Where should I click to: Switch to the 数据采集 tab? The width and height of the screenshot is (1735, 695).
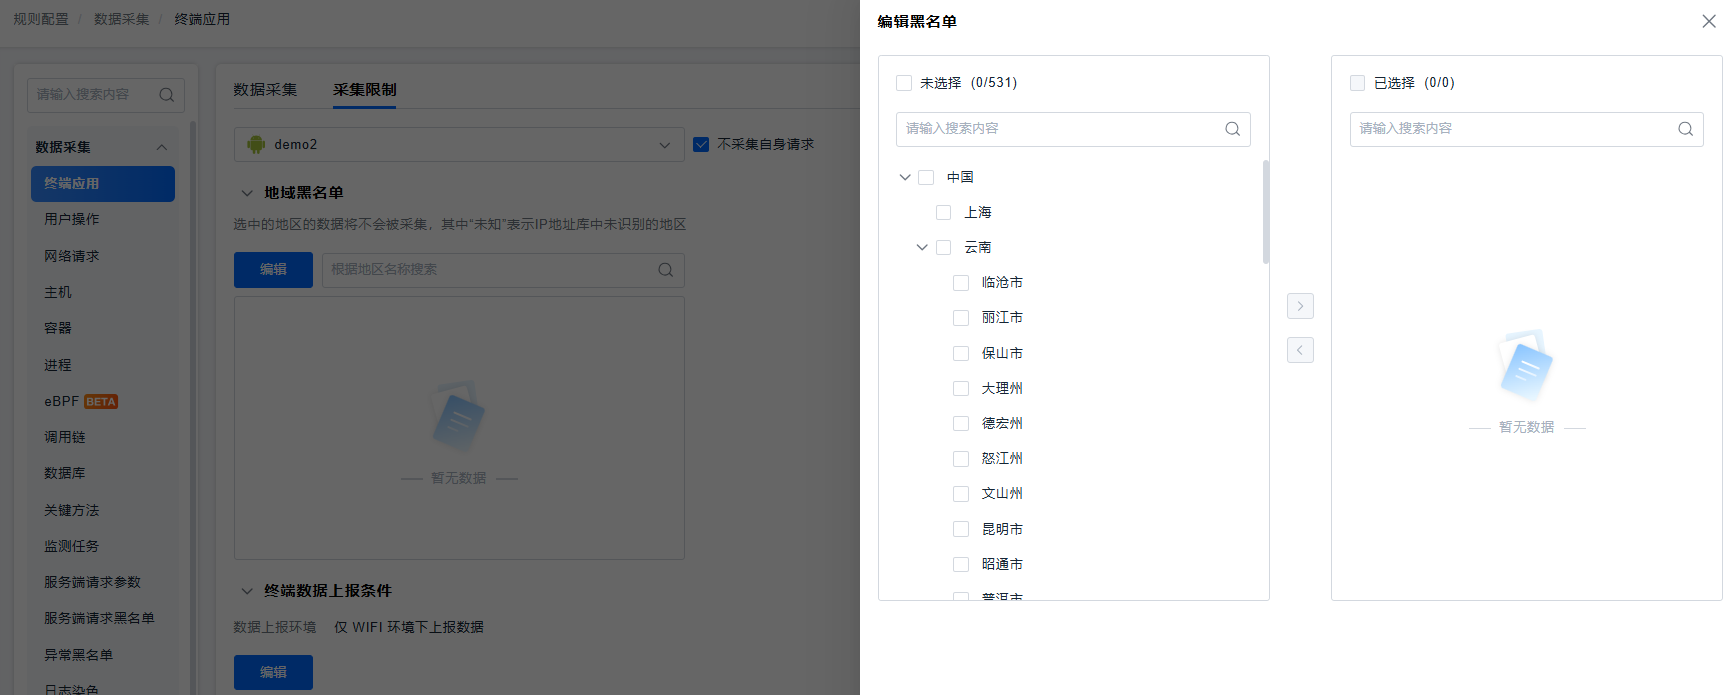click(265, 90)
